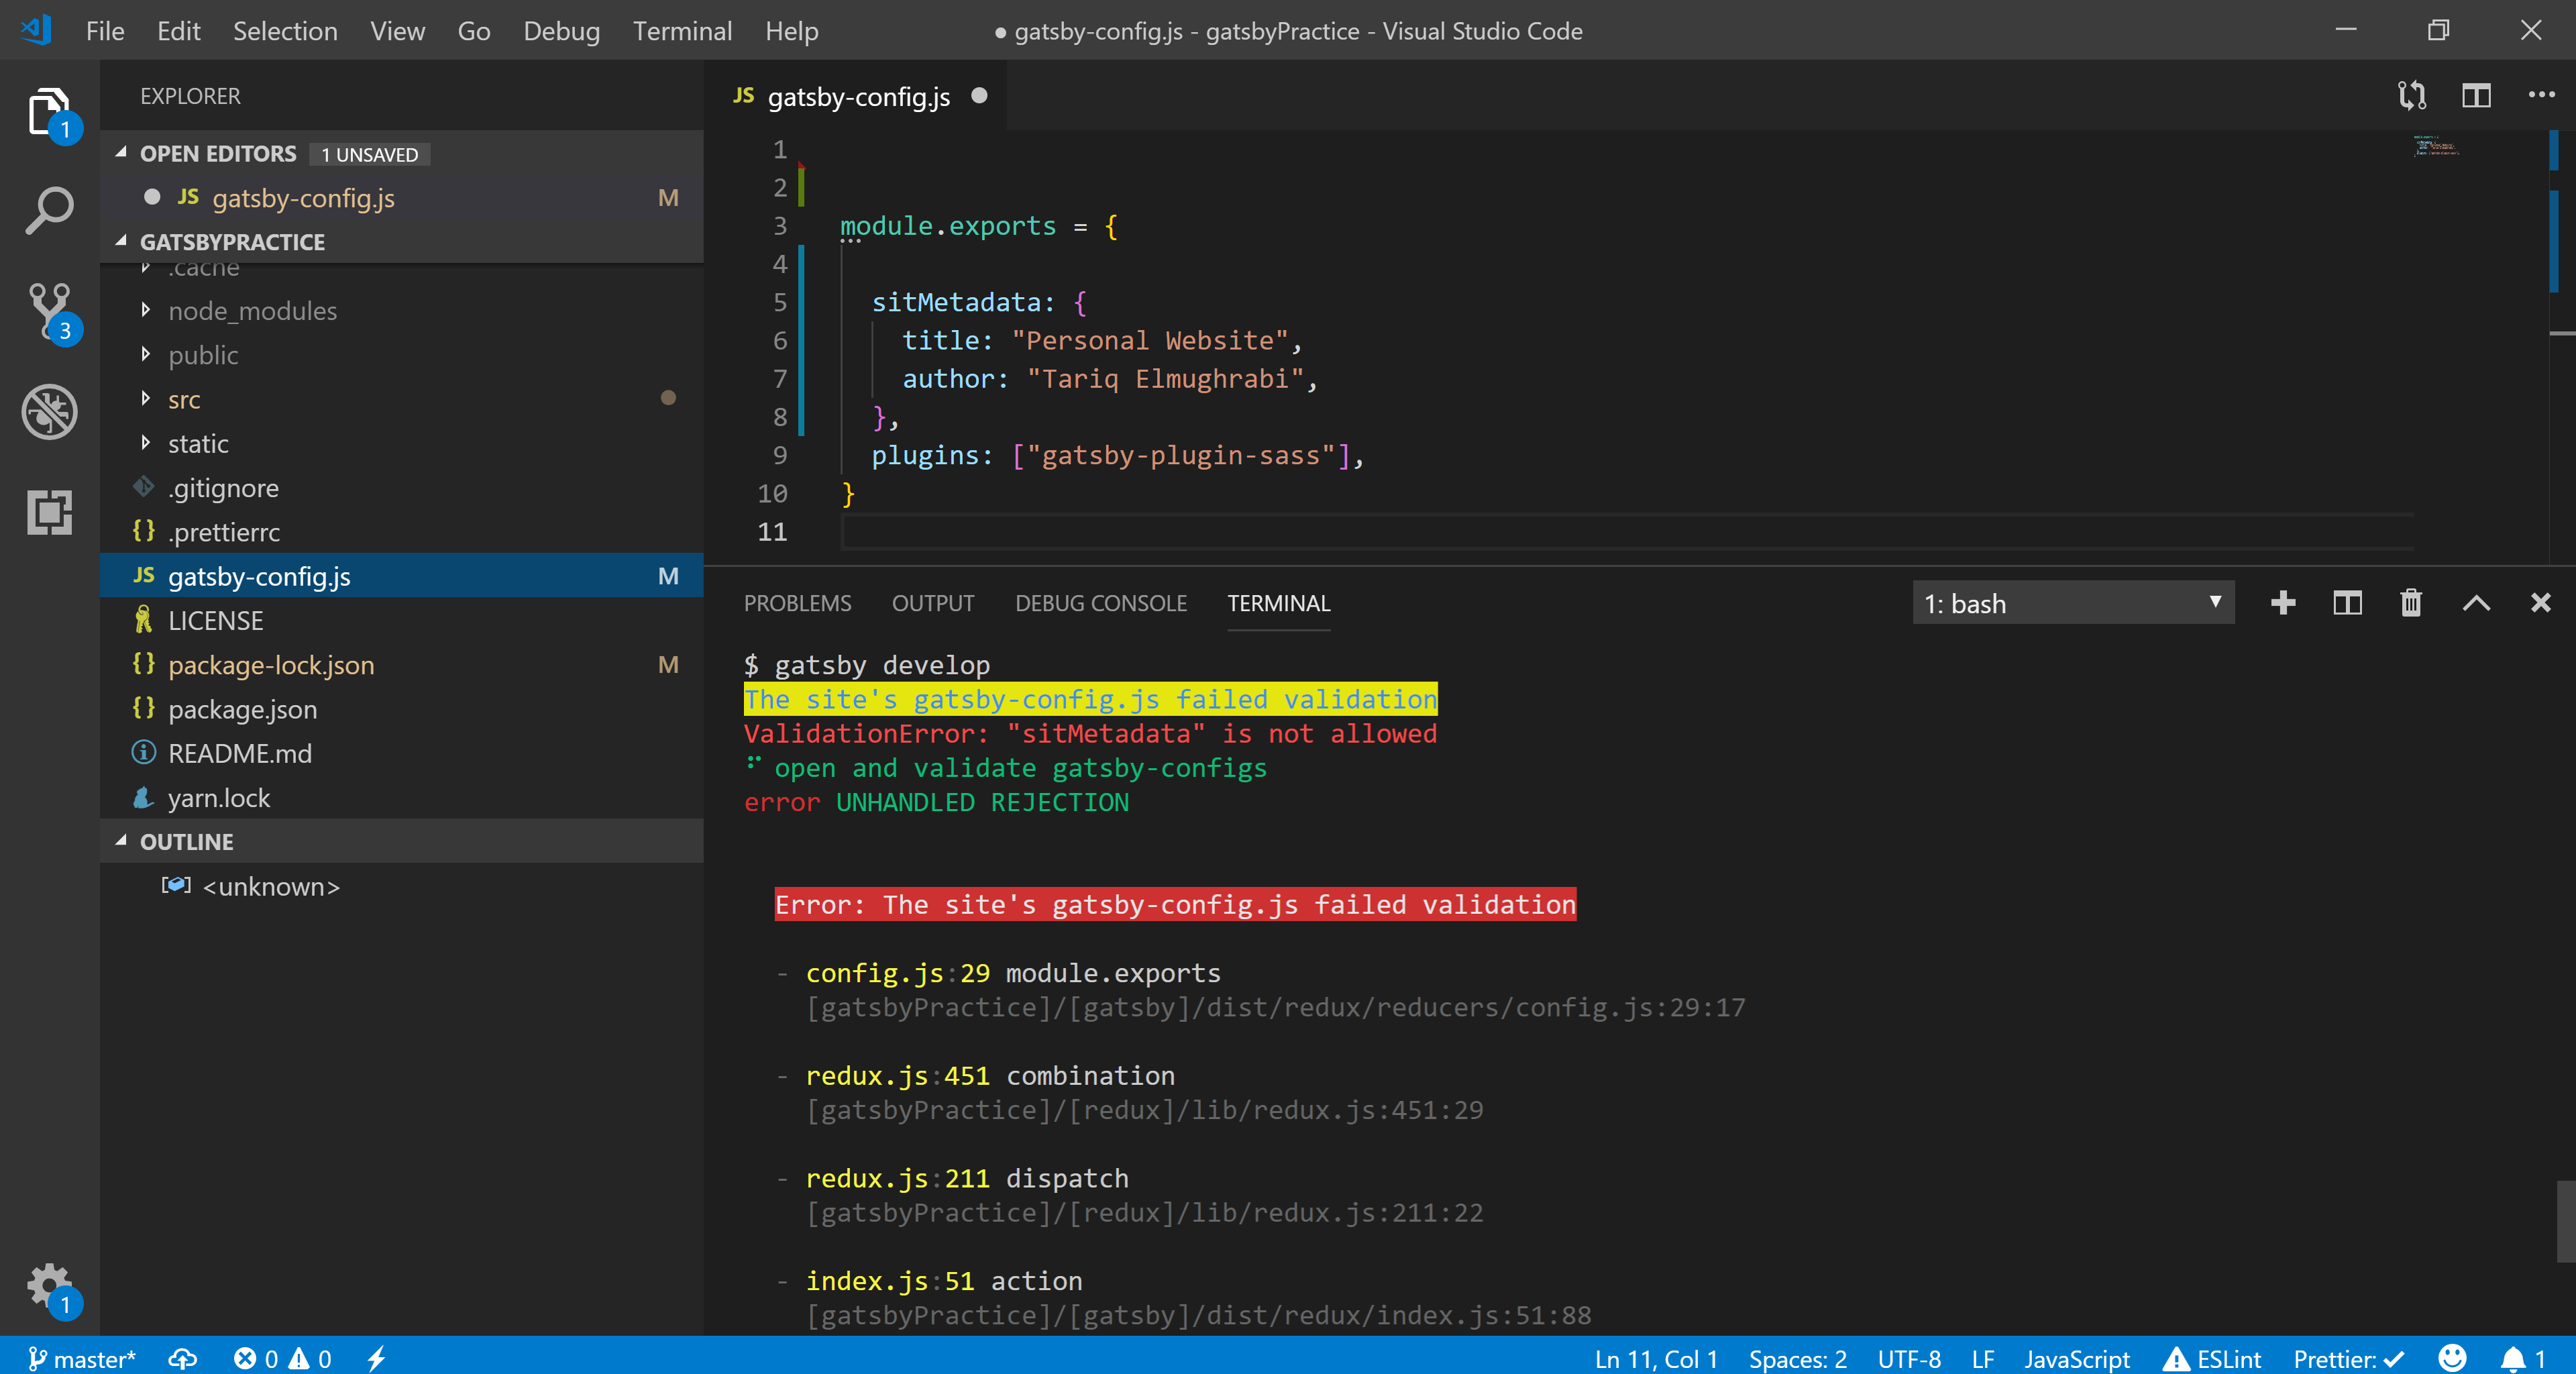This screenshot has width=2576, height=1374.
Task: Switch to the PROBLEMS tab
Action: 797,603
